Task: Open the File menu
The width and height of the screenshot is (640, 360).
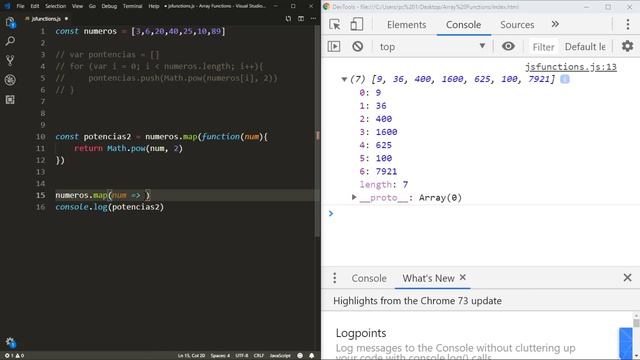Action: (x=20, y=6)
